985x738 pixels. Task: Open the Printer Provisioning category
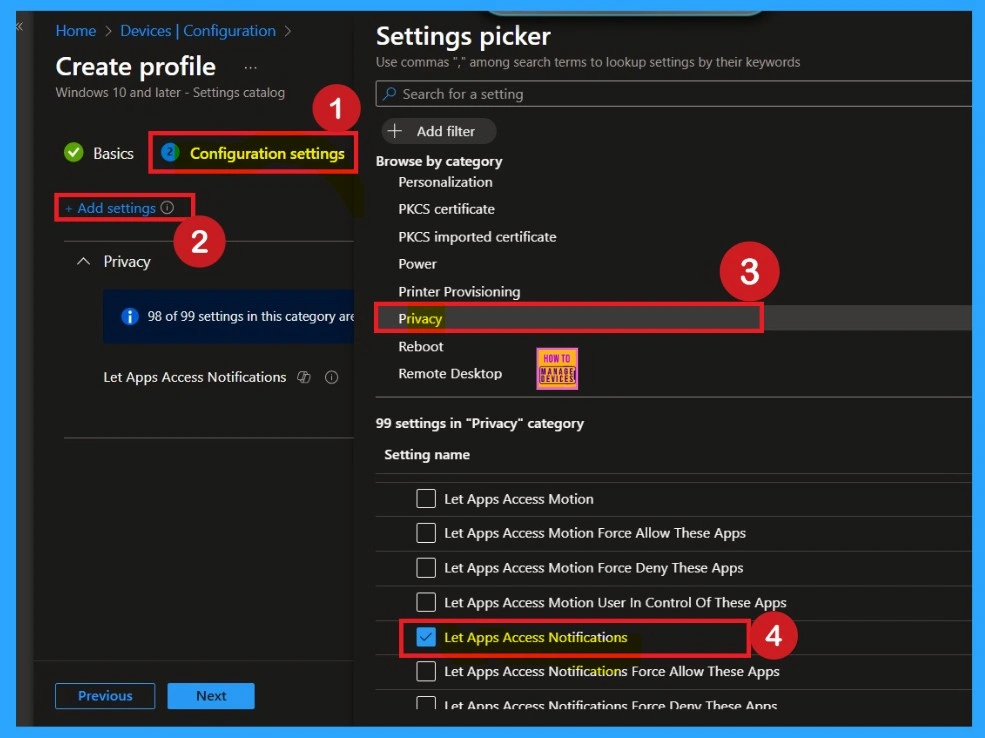459,291
